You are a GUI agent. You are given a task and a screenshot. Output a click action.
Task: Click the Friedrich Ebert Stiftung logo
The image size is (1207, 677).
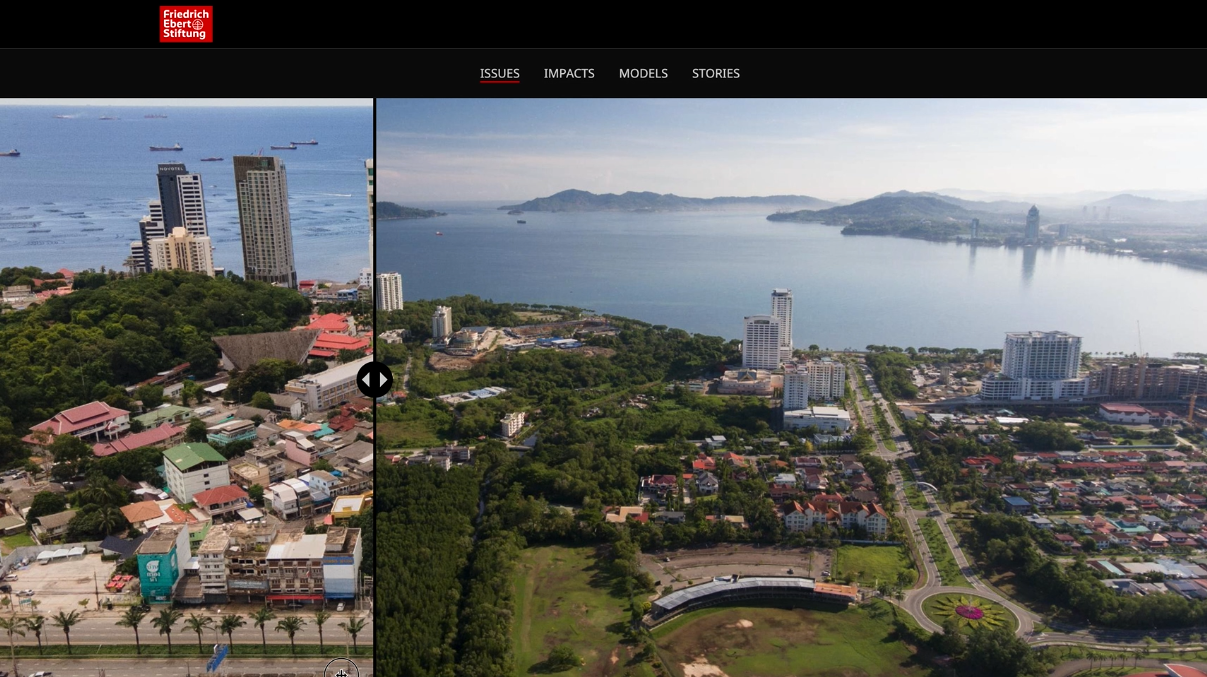click(x=186, y=24)
